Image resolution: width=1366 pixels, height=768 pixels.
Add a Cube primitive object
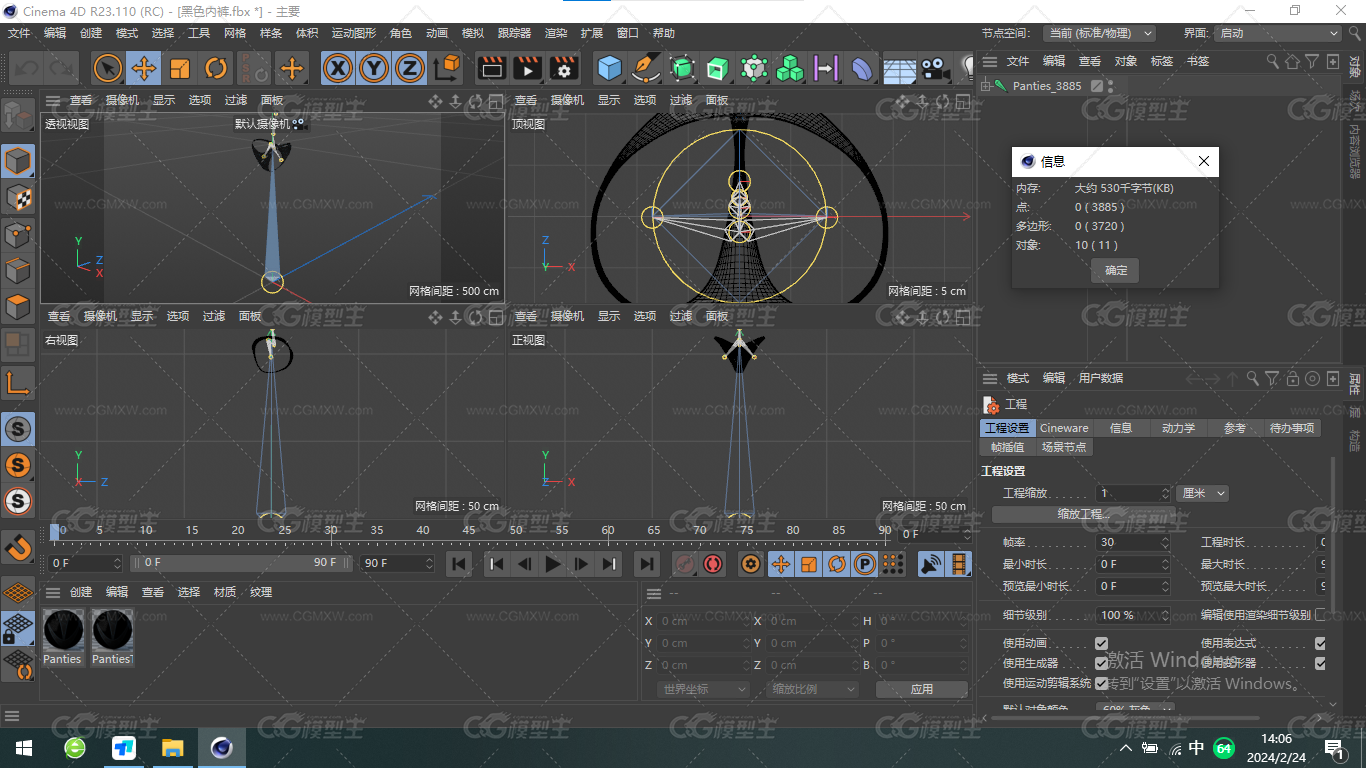click(x=609, y=68)
